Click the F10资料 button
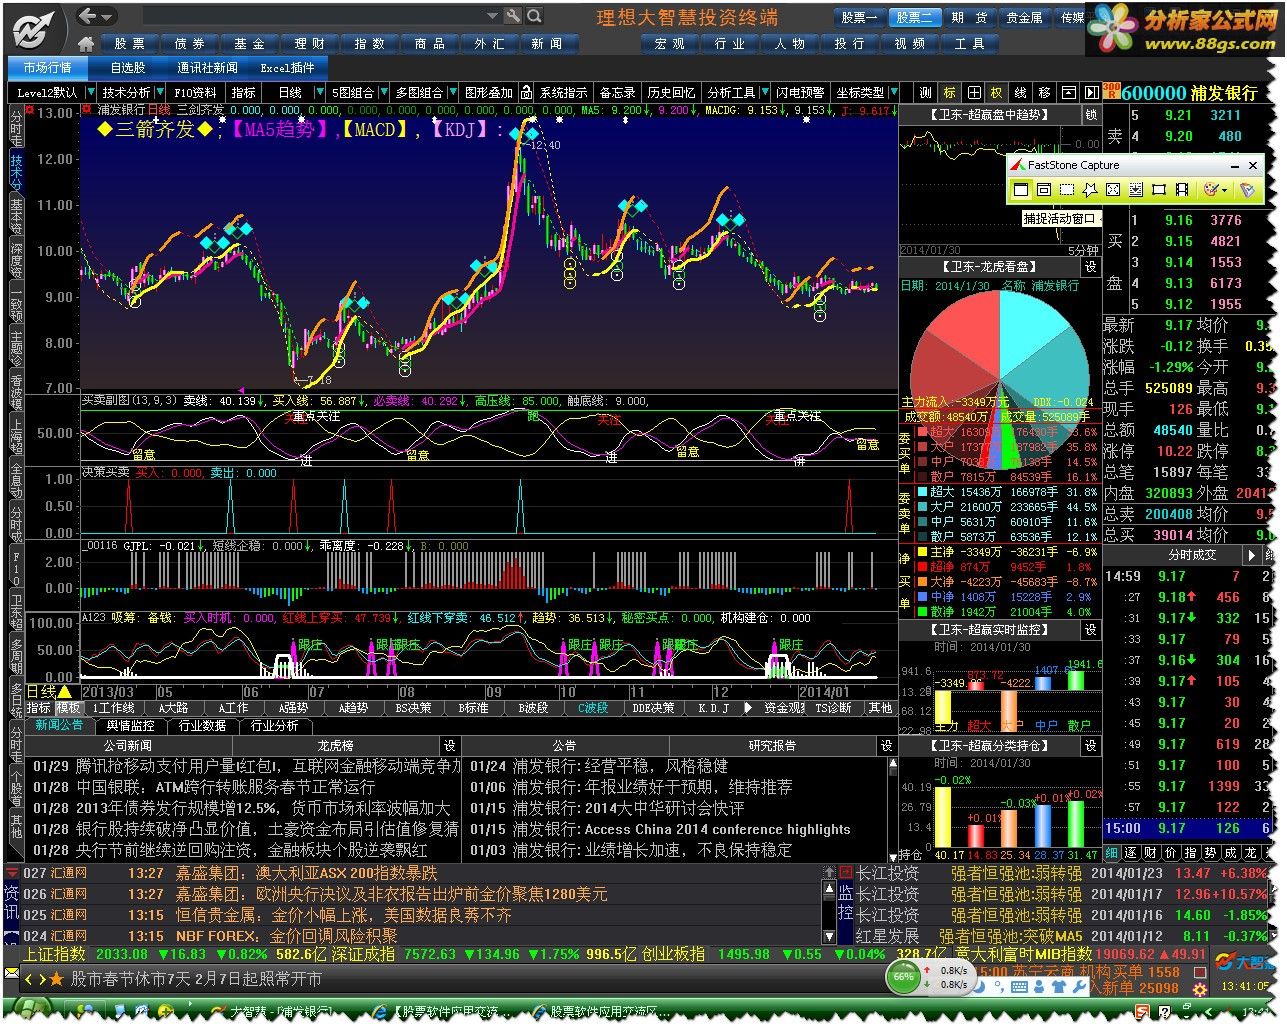This screenshot has height=1031, width=1287. [x=195, y=92]
